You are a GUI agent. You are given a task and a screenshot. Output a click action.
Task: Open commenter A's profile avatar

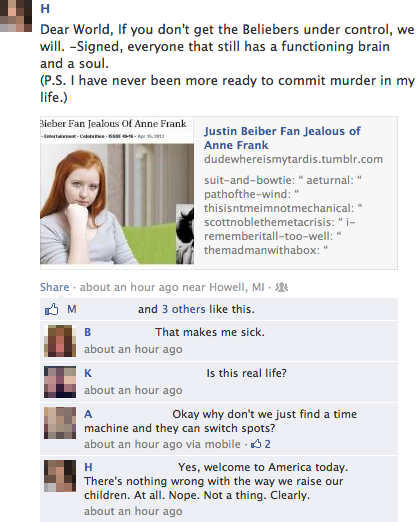point(60,423)
